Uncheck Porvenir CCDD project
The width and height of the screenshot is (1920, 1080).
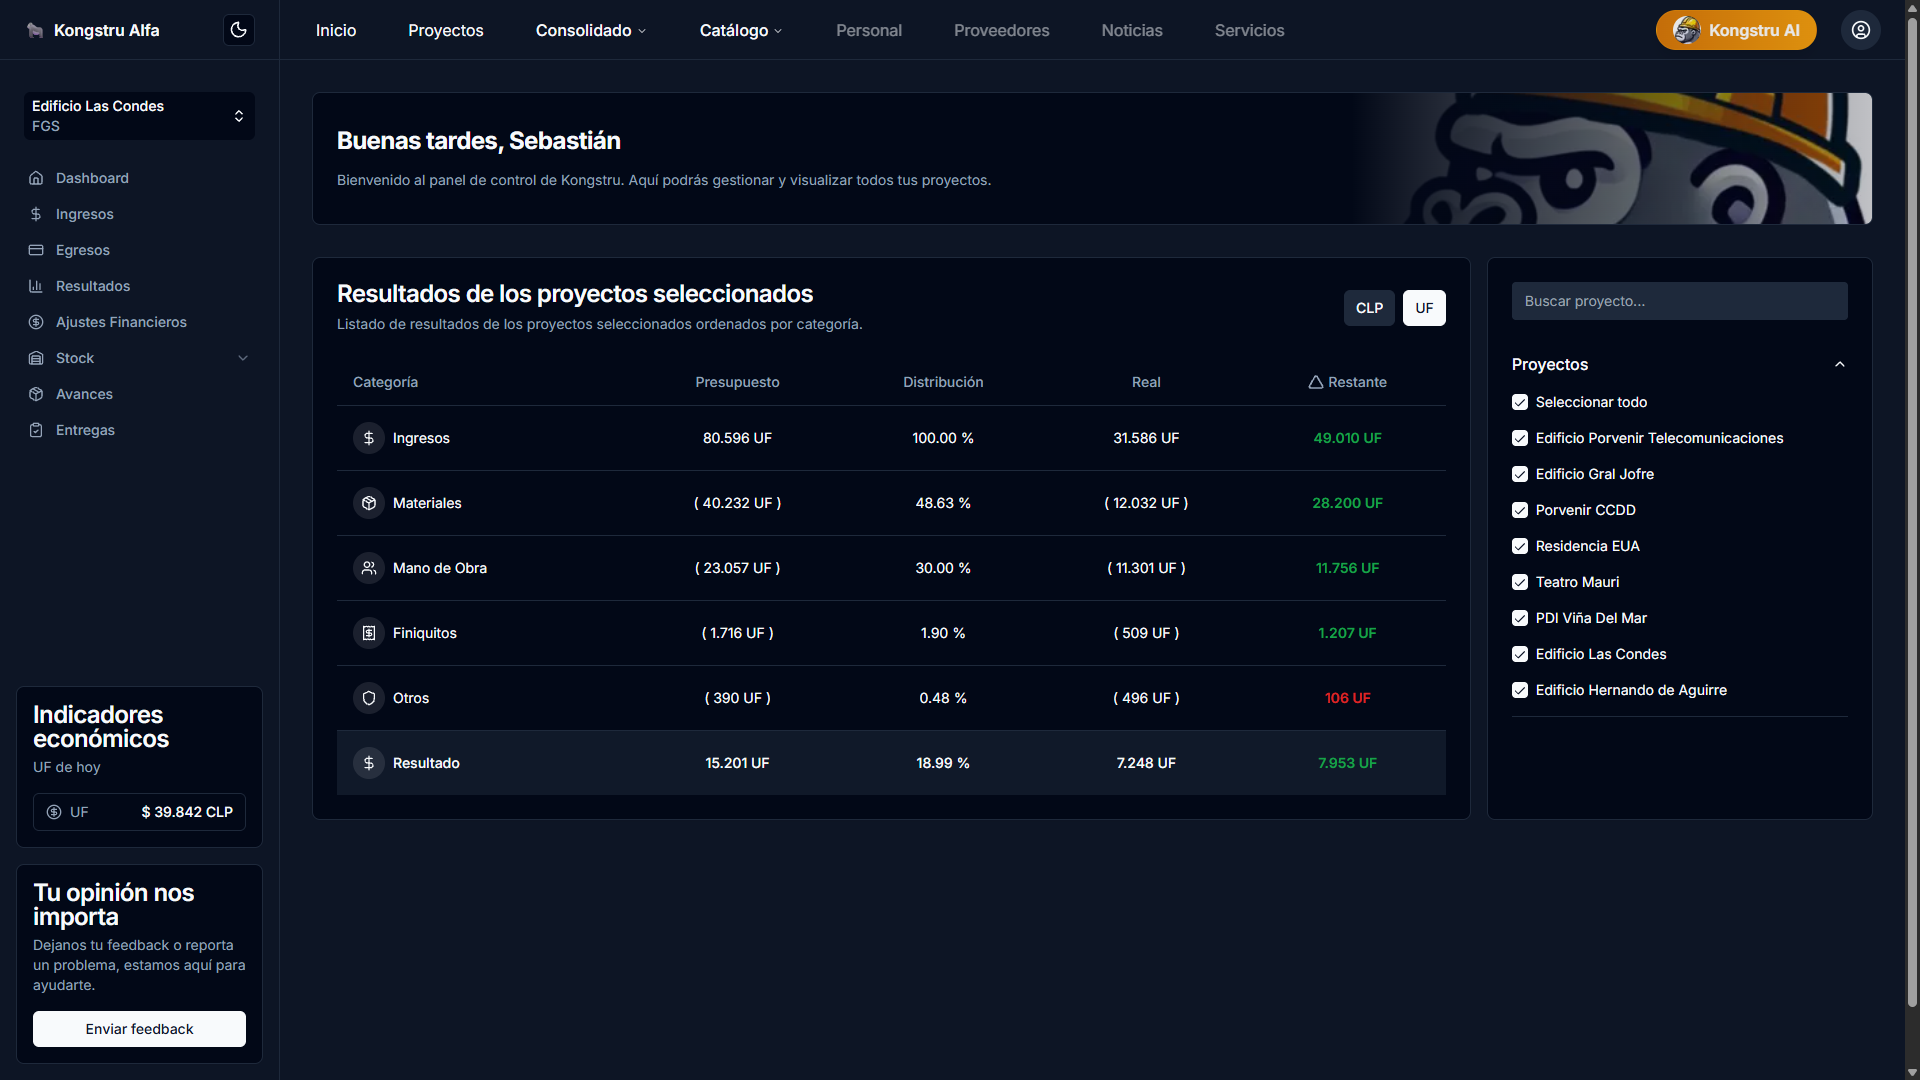[1520, 510]
